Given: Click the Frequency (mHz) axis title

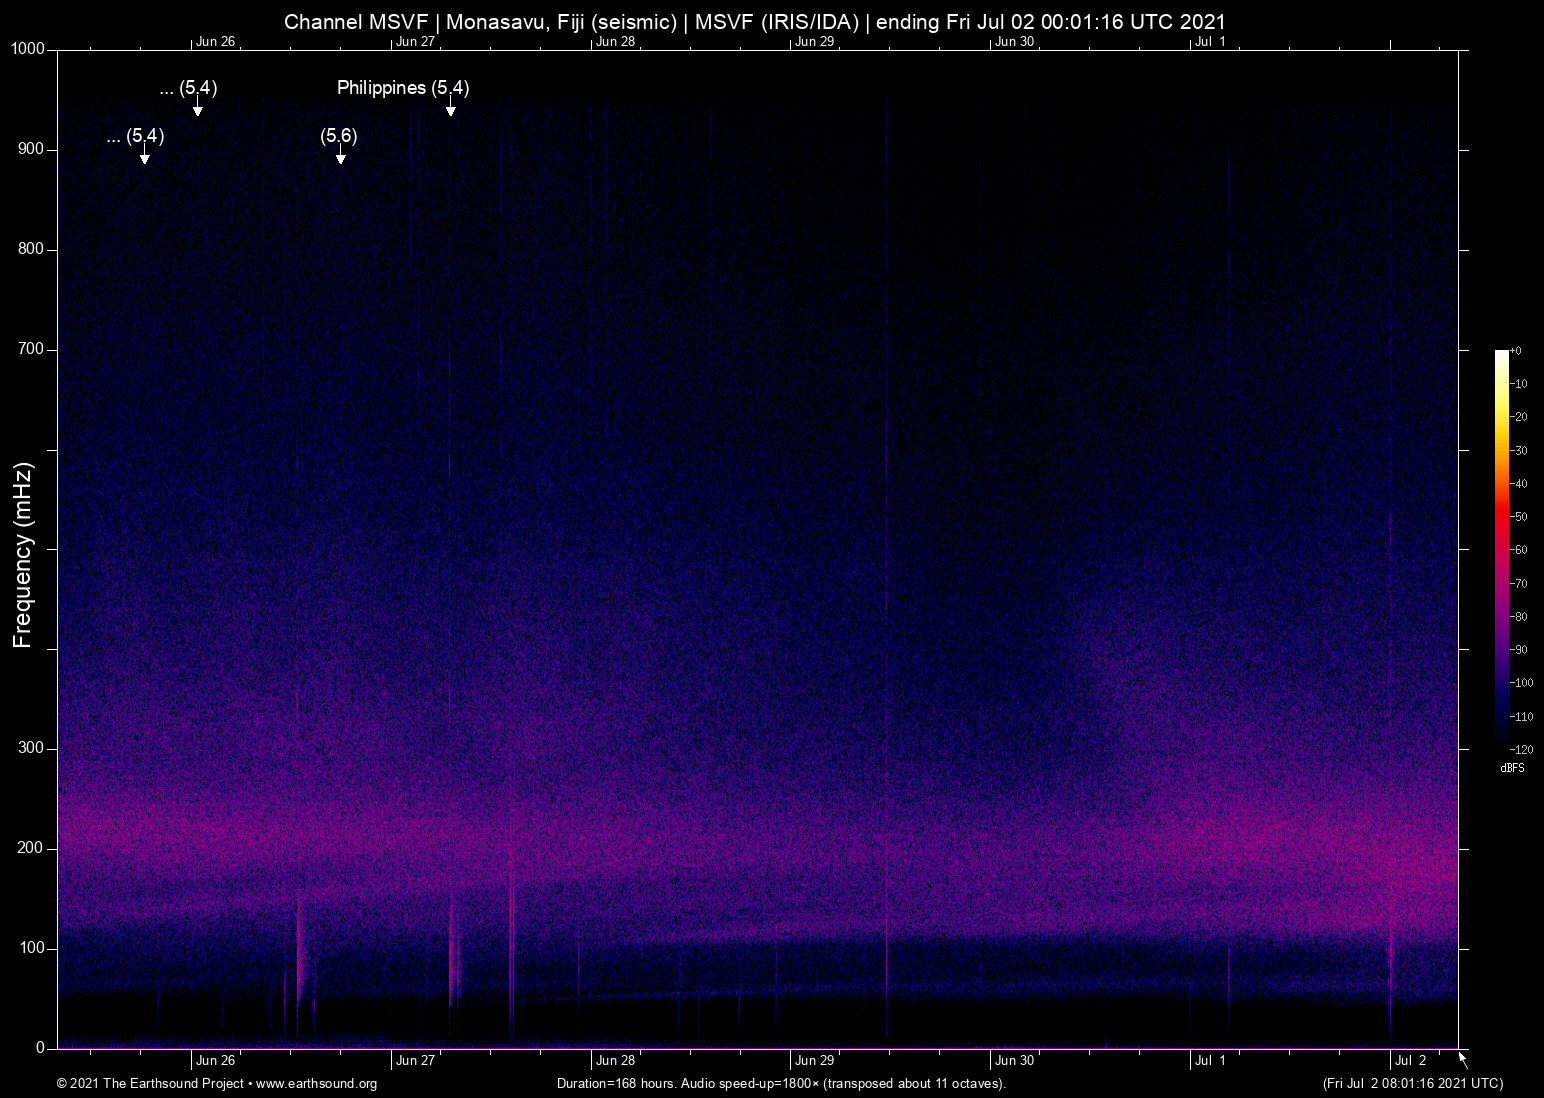Looking at the screenshot, I should pyautogui.click(x=23, y=555).
